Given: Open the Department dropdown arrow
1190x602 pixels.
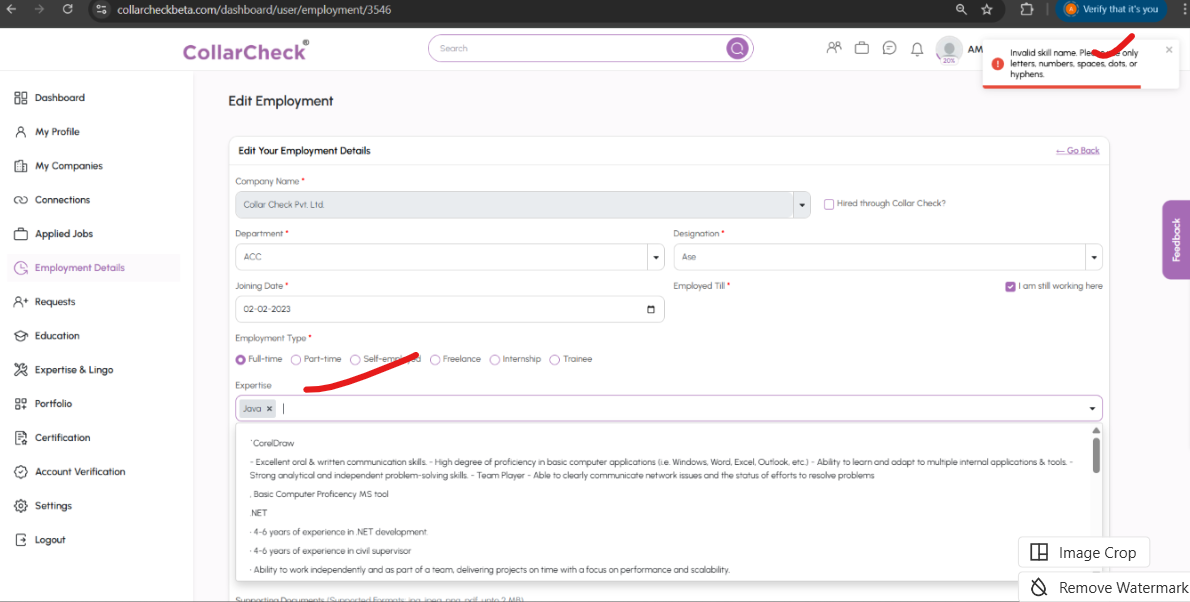Looking at the screenshot, I should (656, 257).
